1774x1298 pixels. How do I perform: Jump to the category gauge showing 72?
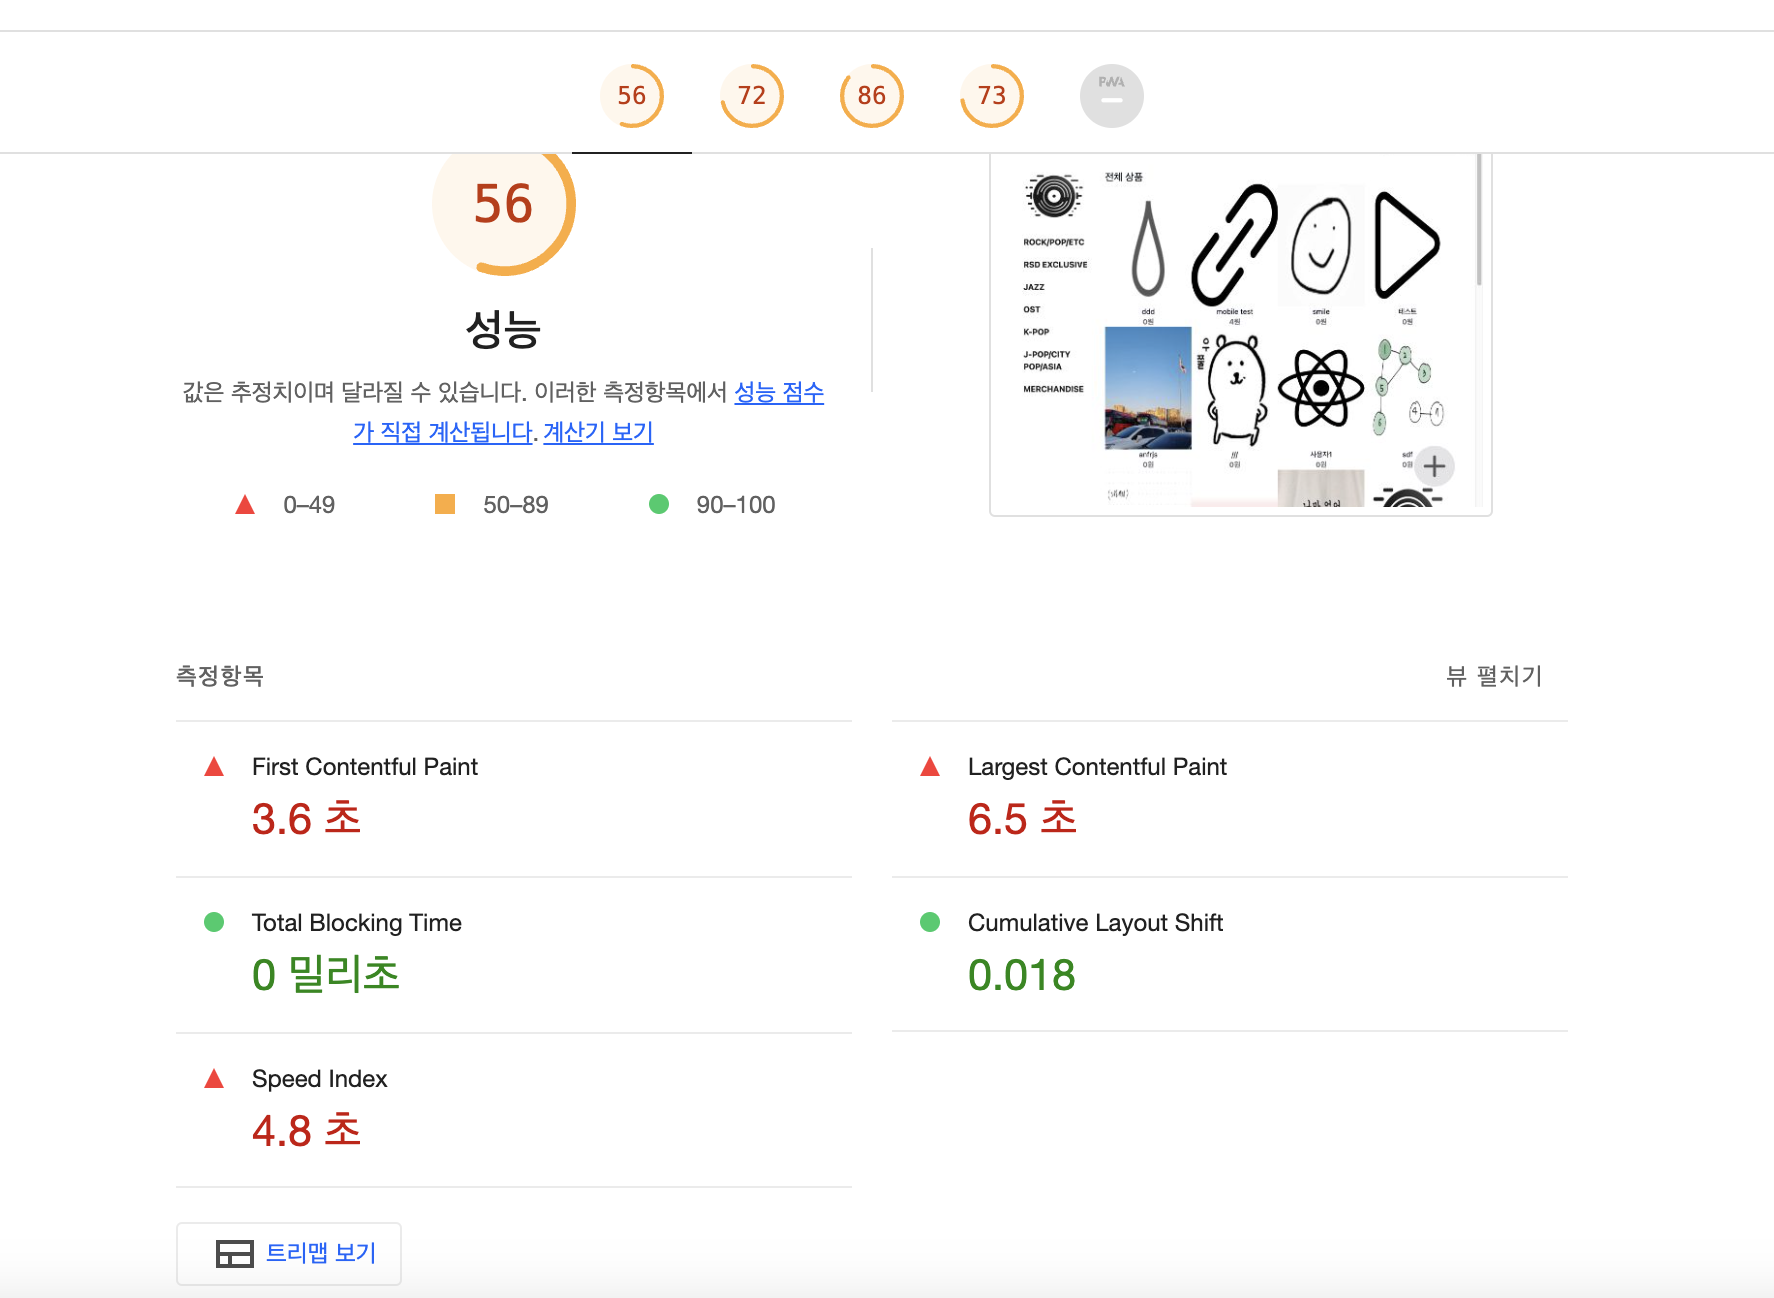[752, 96]
